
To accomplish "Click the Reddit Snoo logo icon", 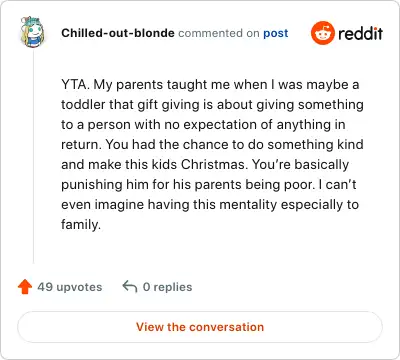I will [x=323, y=33].
